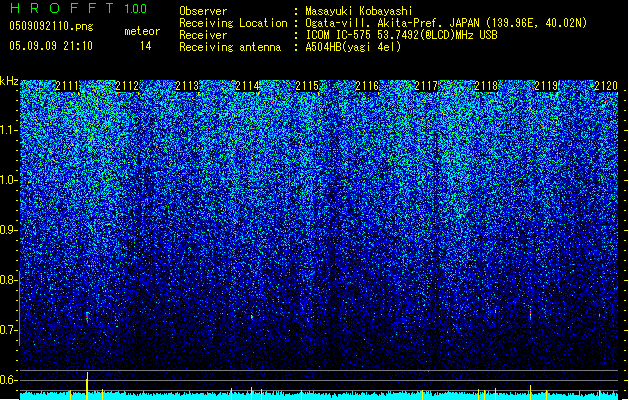The image size is (629, 400).
Task: Click the meteor count value 14
Action: (x=146, y=46)
